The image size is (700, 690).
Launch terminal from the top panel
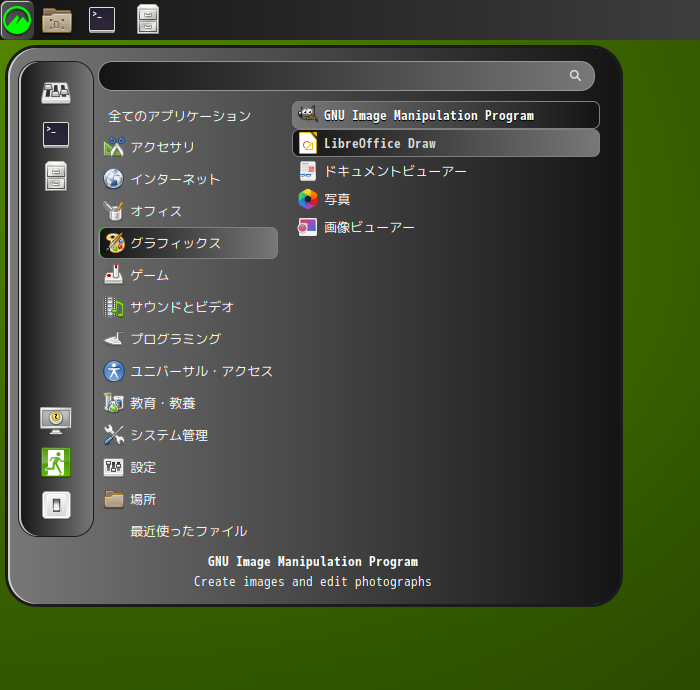click(x=102, y=20)
